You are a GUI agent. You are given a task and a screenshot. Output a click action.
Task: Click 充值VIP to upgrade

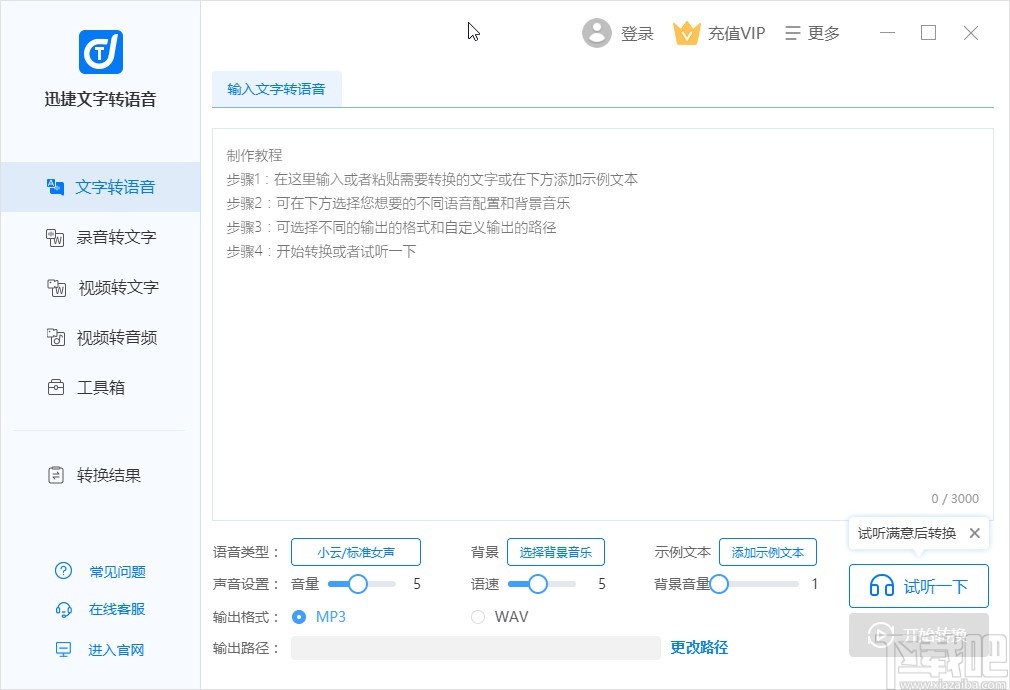click(719, 32)
